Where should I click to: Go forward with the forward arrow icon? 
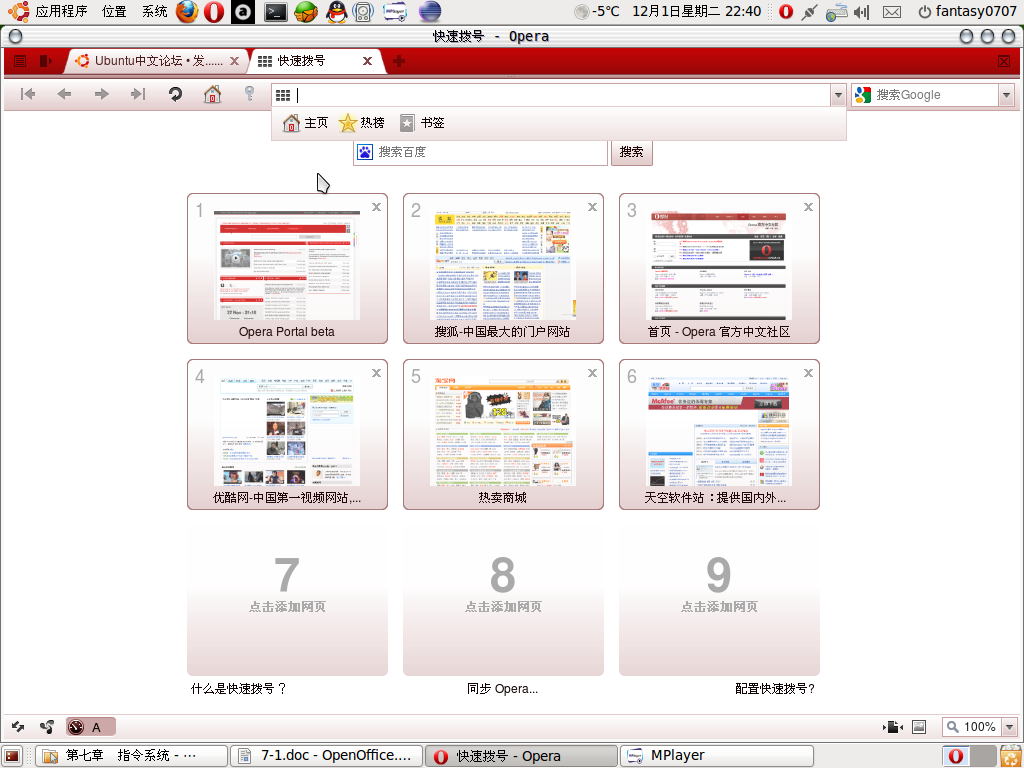(x=101, y=94)
